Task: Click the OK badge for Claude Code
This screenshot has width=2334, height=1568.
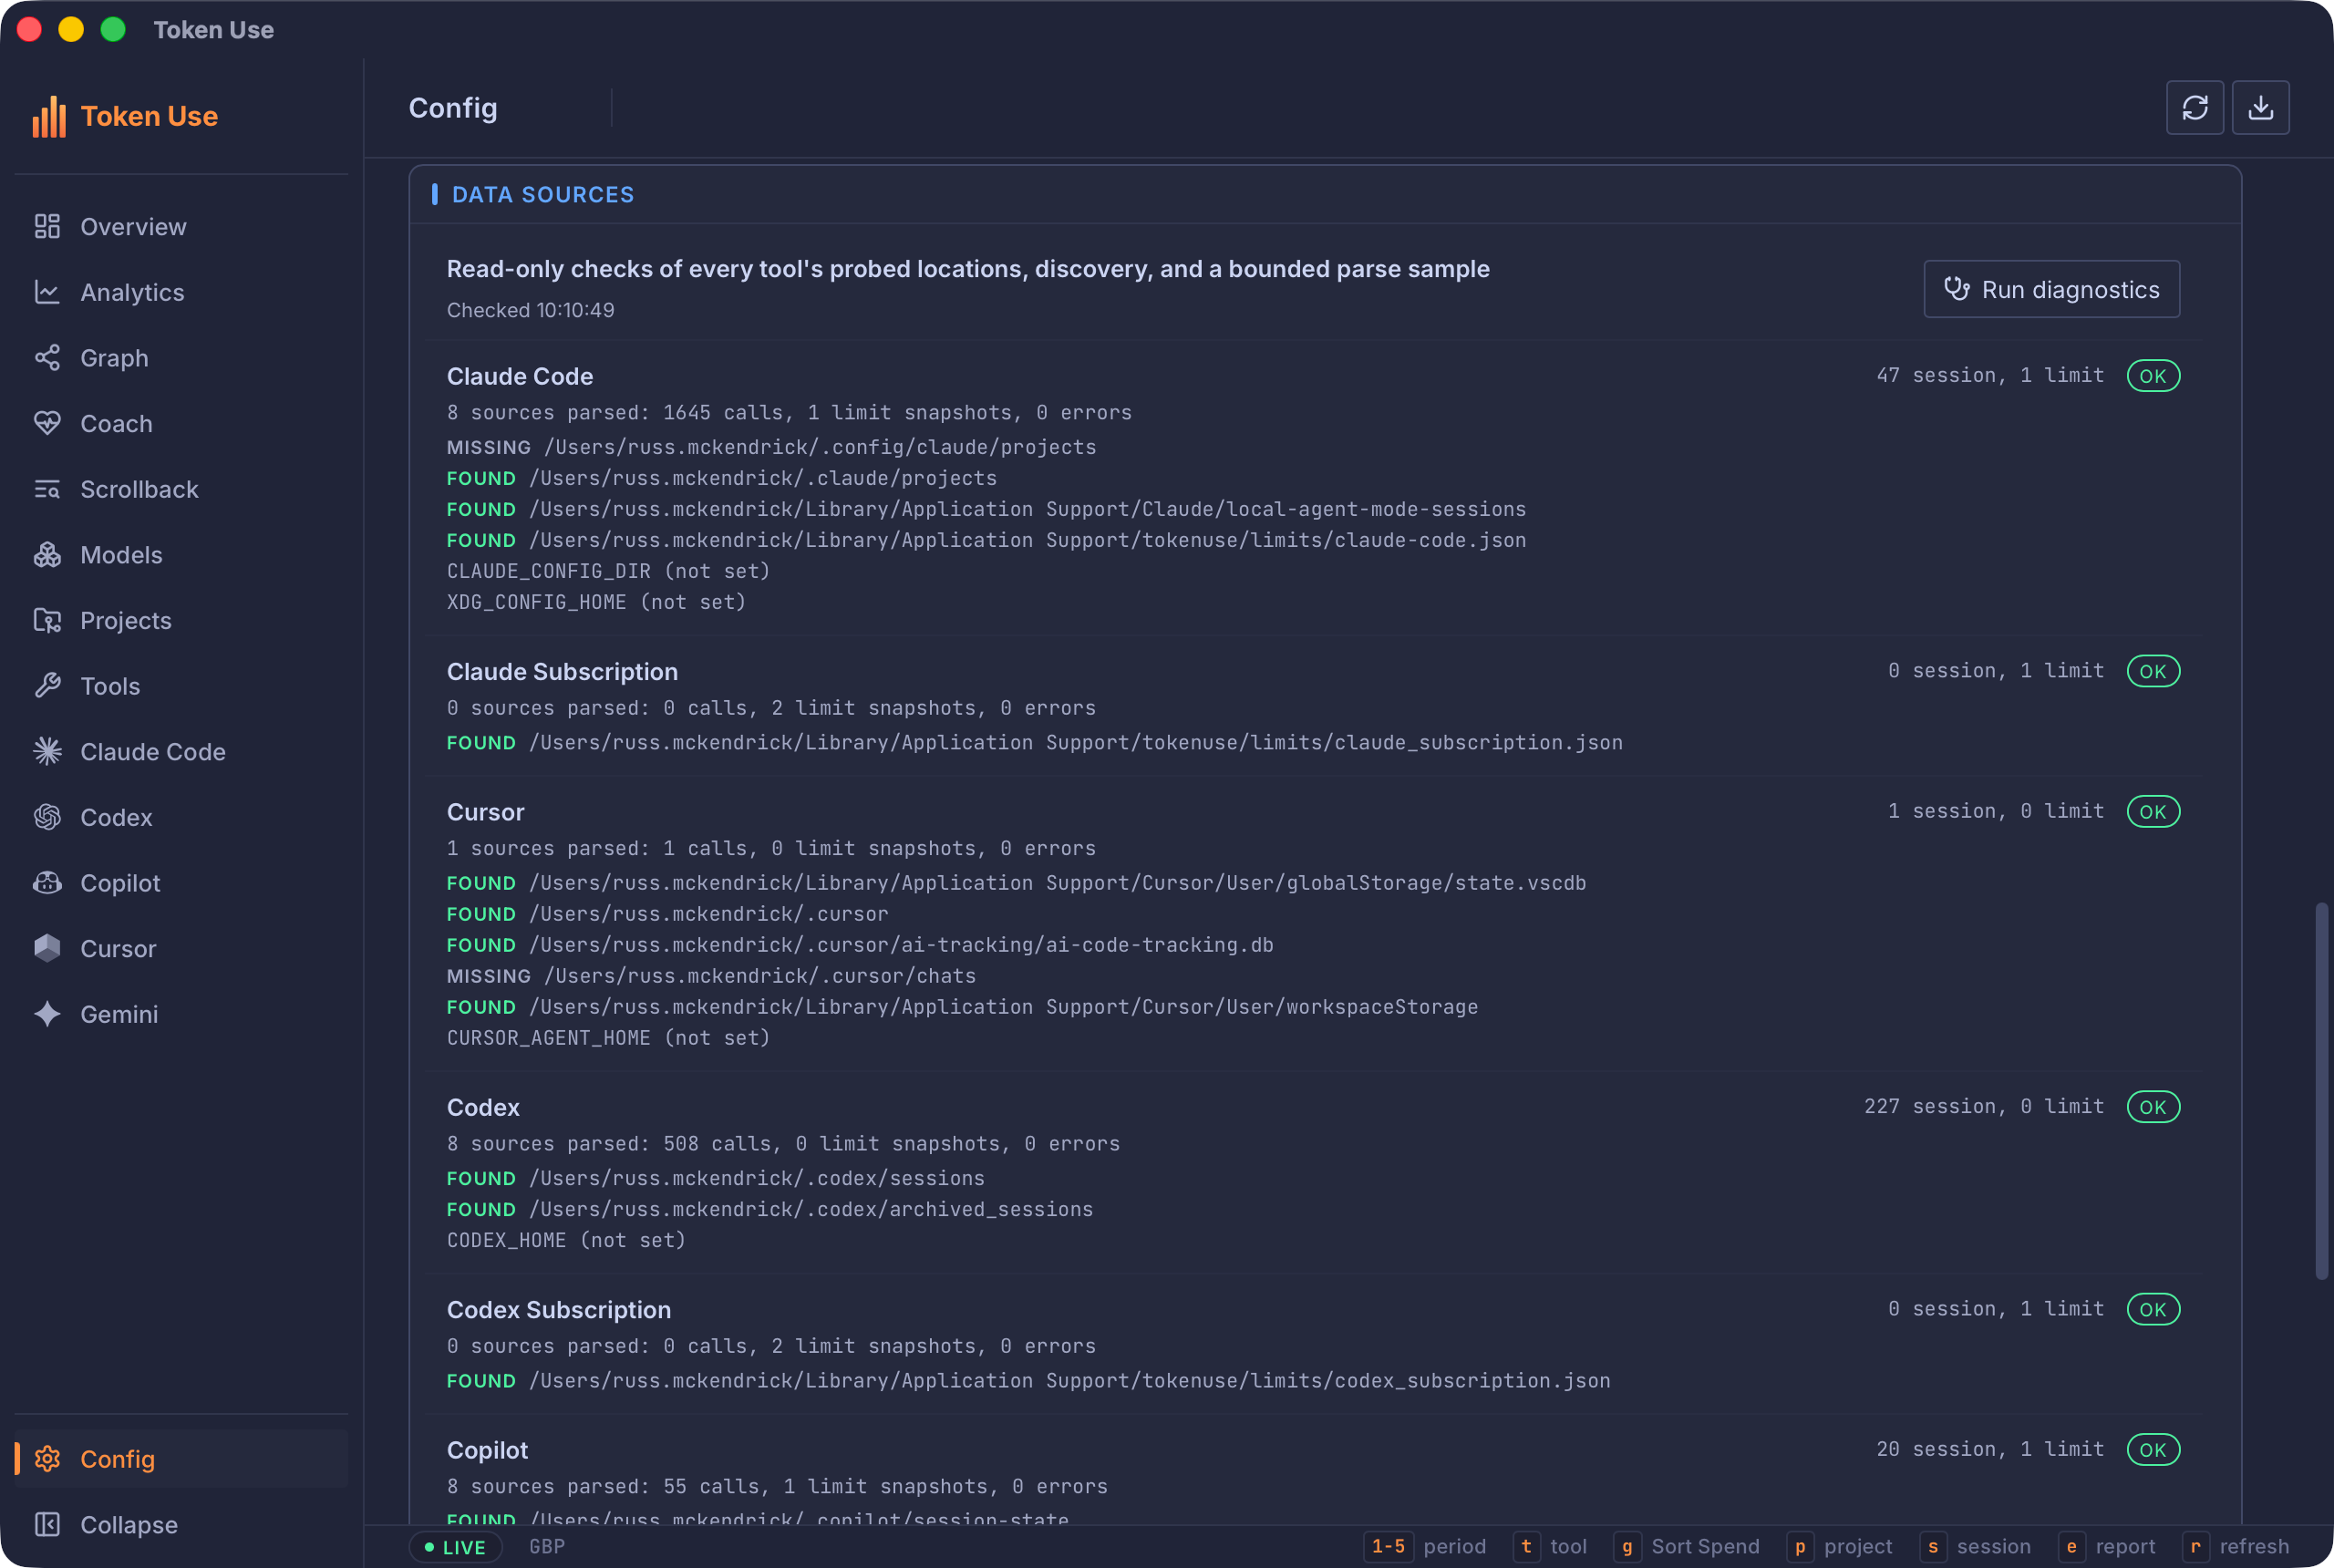Action: [x=2153, y=376]
